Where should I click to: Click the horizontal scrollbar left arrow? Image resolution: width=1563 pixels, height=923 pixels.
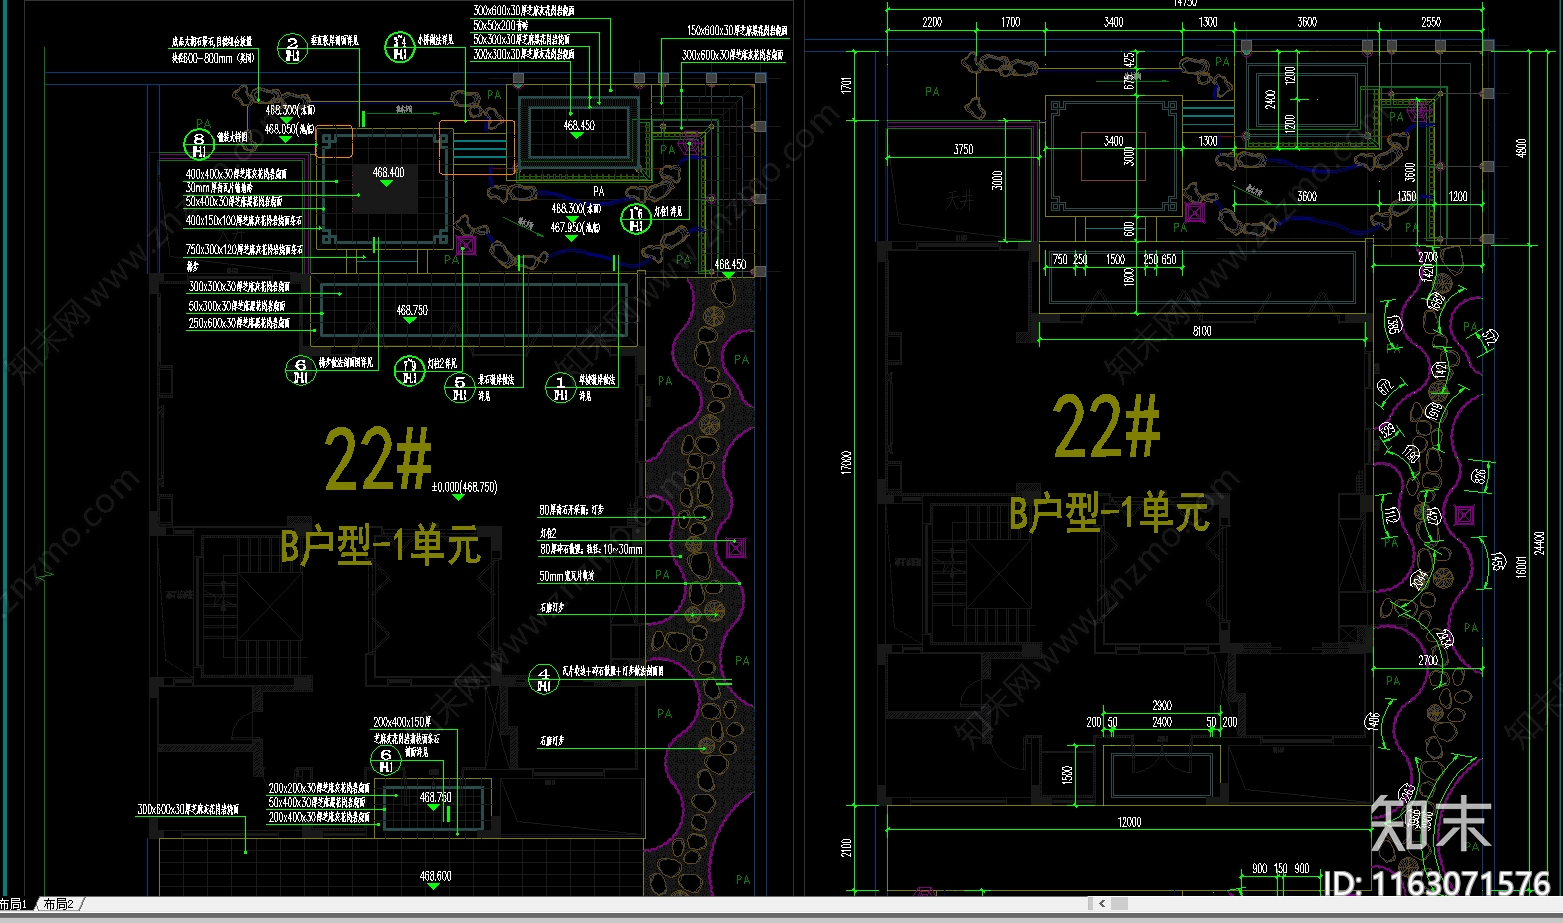(1103, 904)
